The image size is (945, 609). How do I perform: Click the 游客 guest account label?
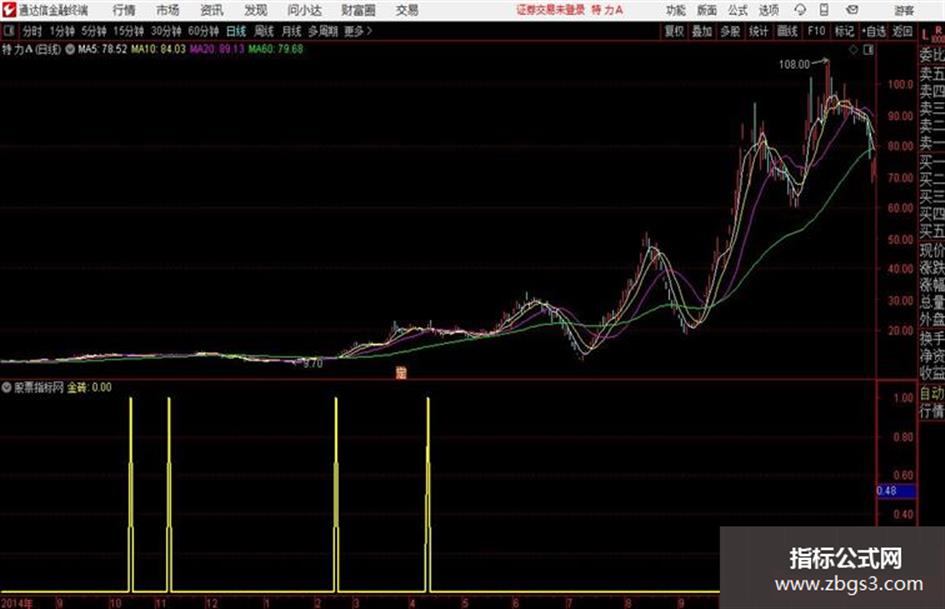tap(904, 10)
